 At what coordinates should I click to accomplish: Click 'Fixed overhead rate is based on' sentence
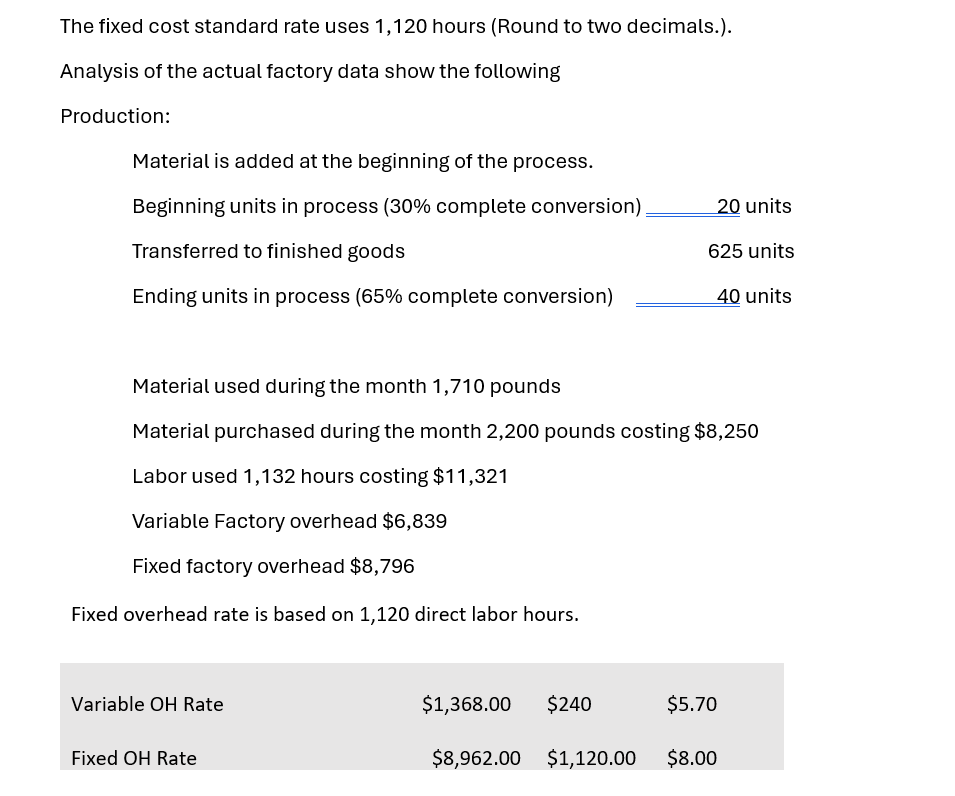(x=325, y=615)
